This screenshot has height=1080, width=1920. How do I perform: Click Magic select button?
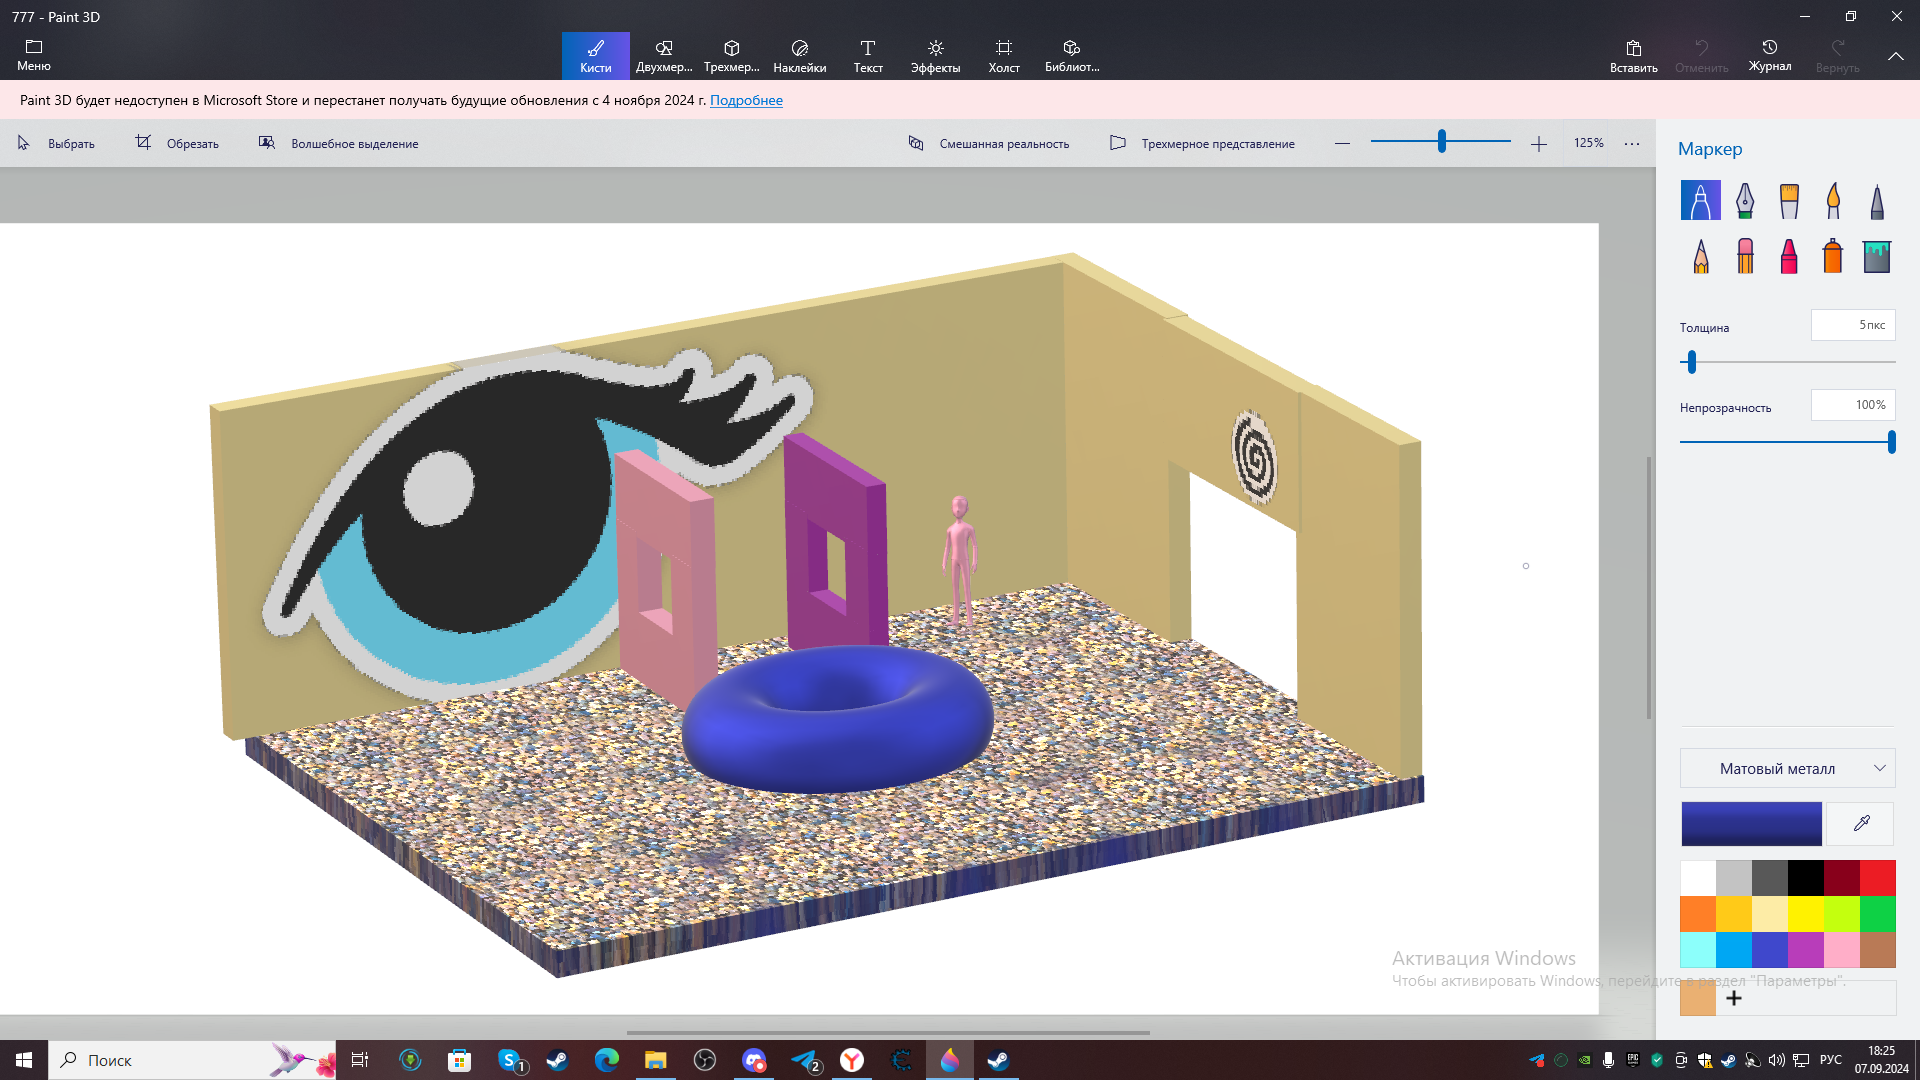click(x=339, y=144)
